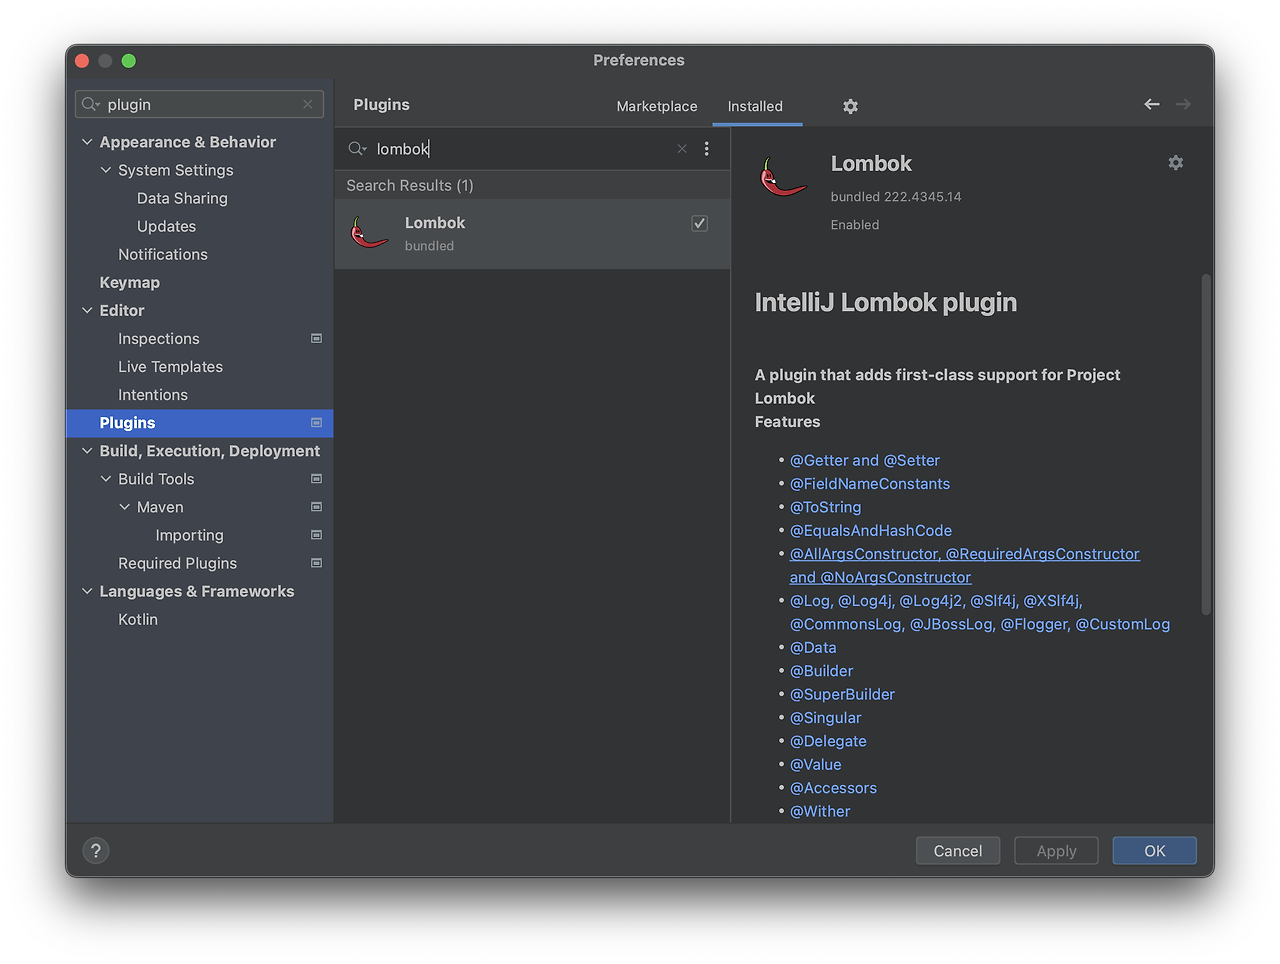Screen dimensions: 1280x964
Task: Click the Apply button
Action: click(x=1056, y=851)
